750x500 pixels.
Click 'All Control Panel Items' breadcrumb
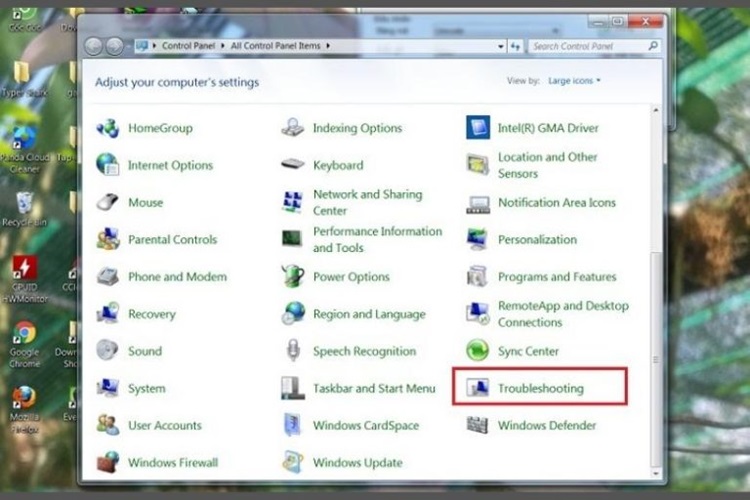point(276,46)
